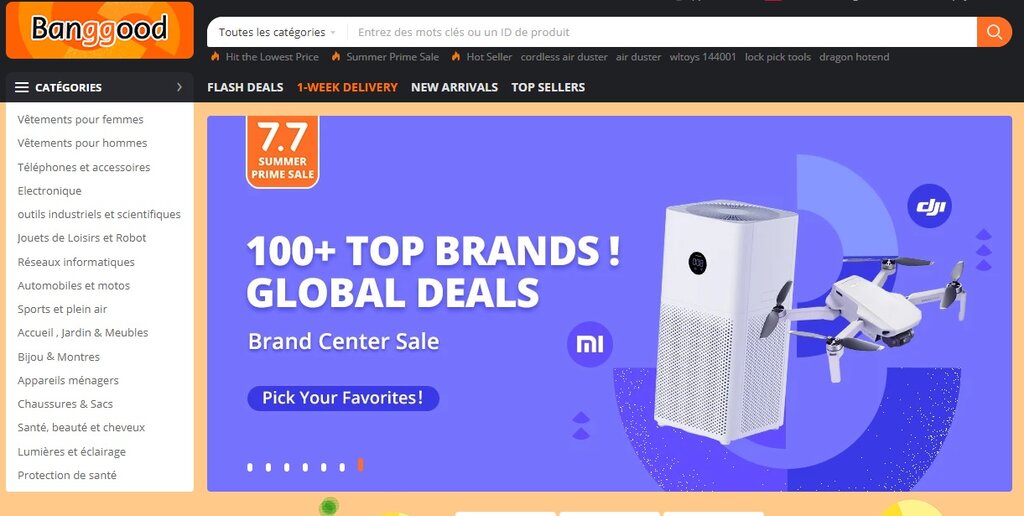Select the first carousel slide dot
The height and width of the screenshot is (516, 1024).
click(x=250, y=467)
